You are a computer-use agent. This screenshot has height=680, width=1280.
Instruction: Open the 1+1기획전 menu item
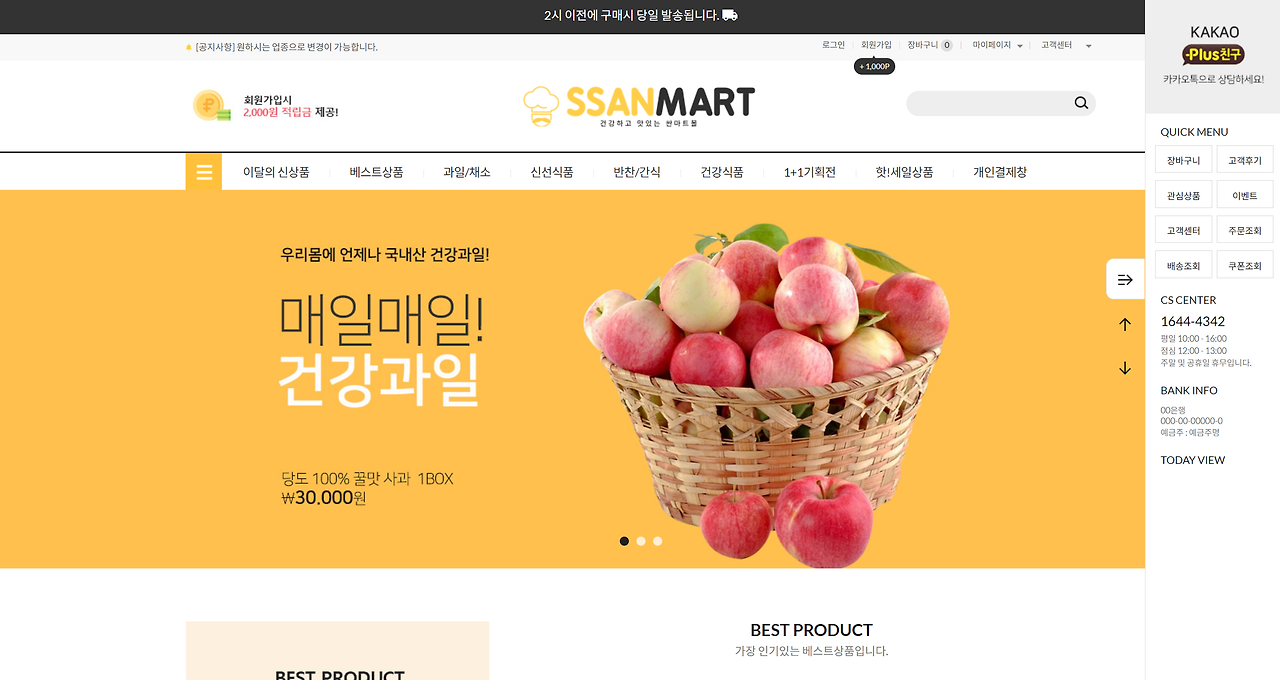[810, 172]
